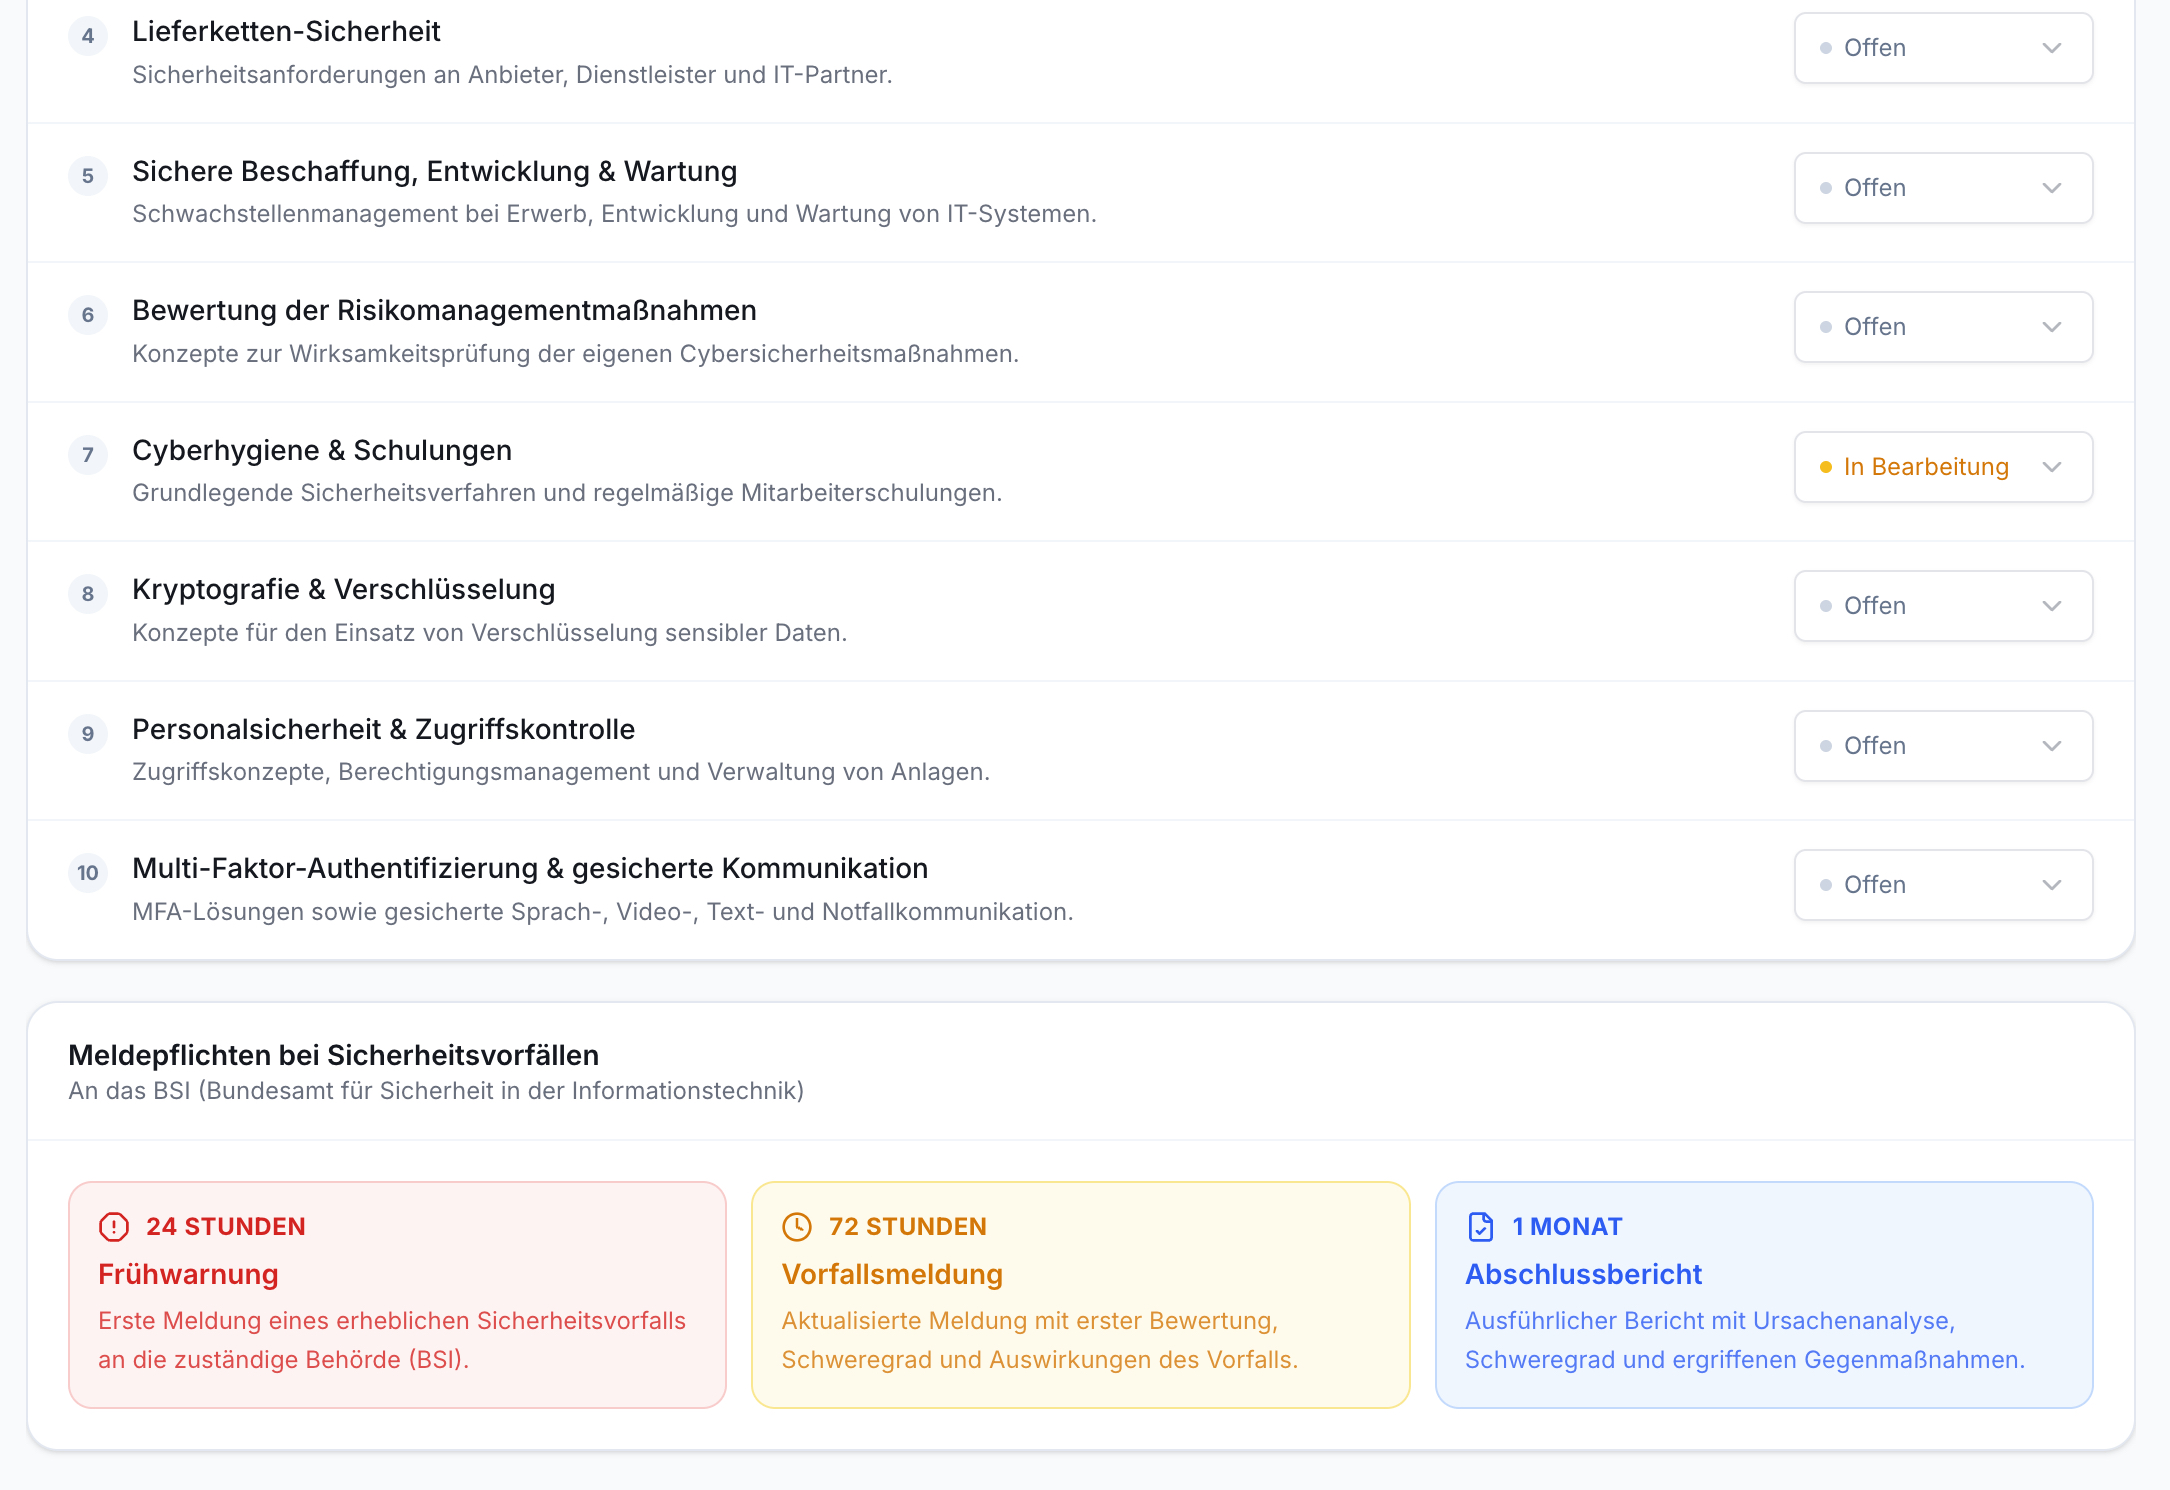
Task: Click number badge 6 for Bewertung der Risikomanagementmaßnahmen
Action: click(88, 315)
